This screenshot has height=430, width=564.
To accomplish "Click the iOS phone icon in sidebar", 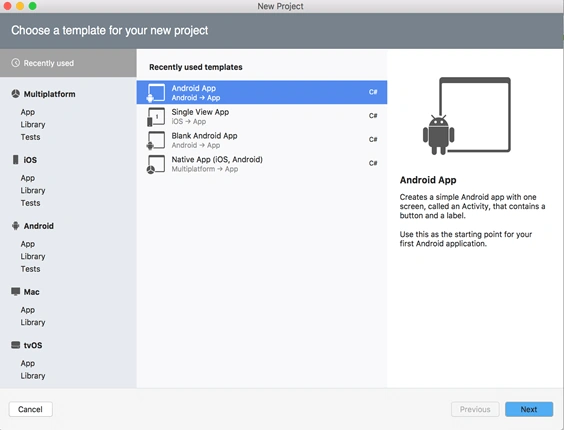I will 15,160.
